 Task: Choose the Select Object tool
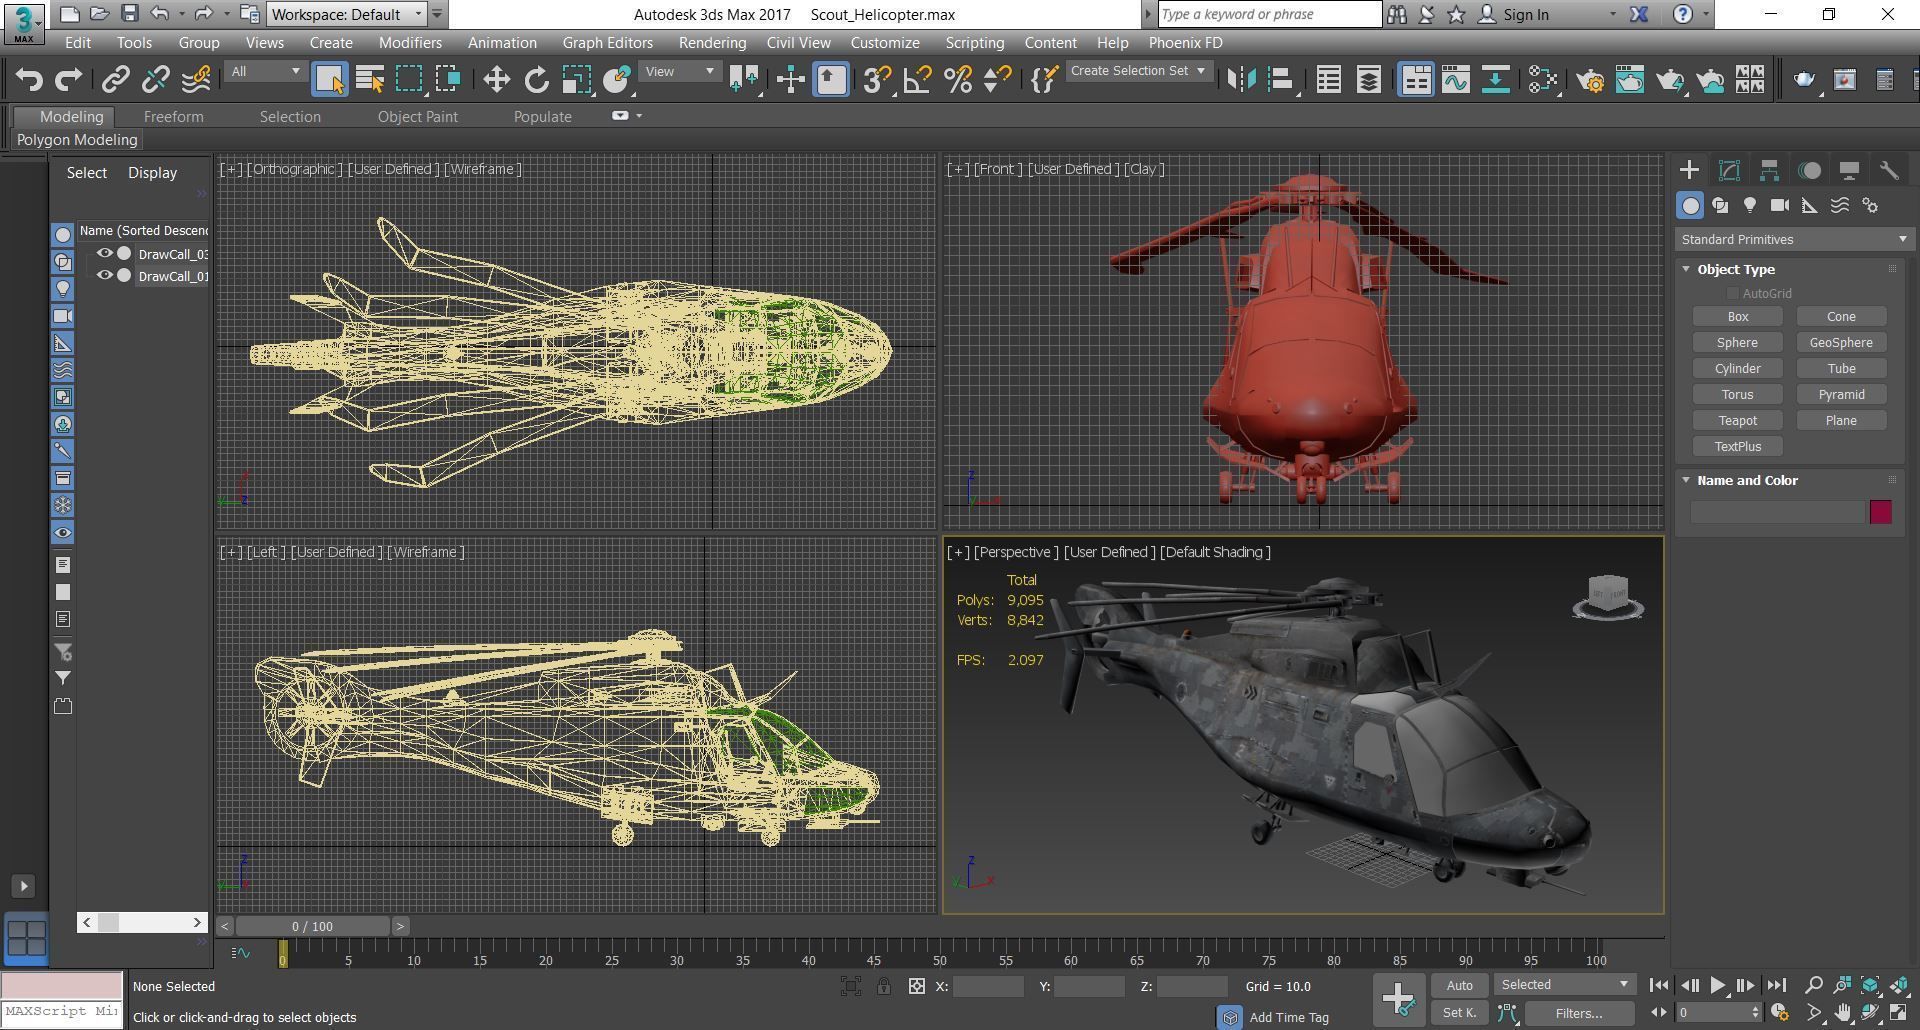(330, 80)
